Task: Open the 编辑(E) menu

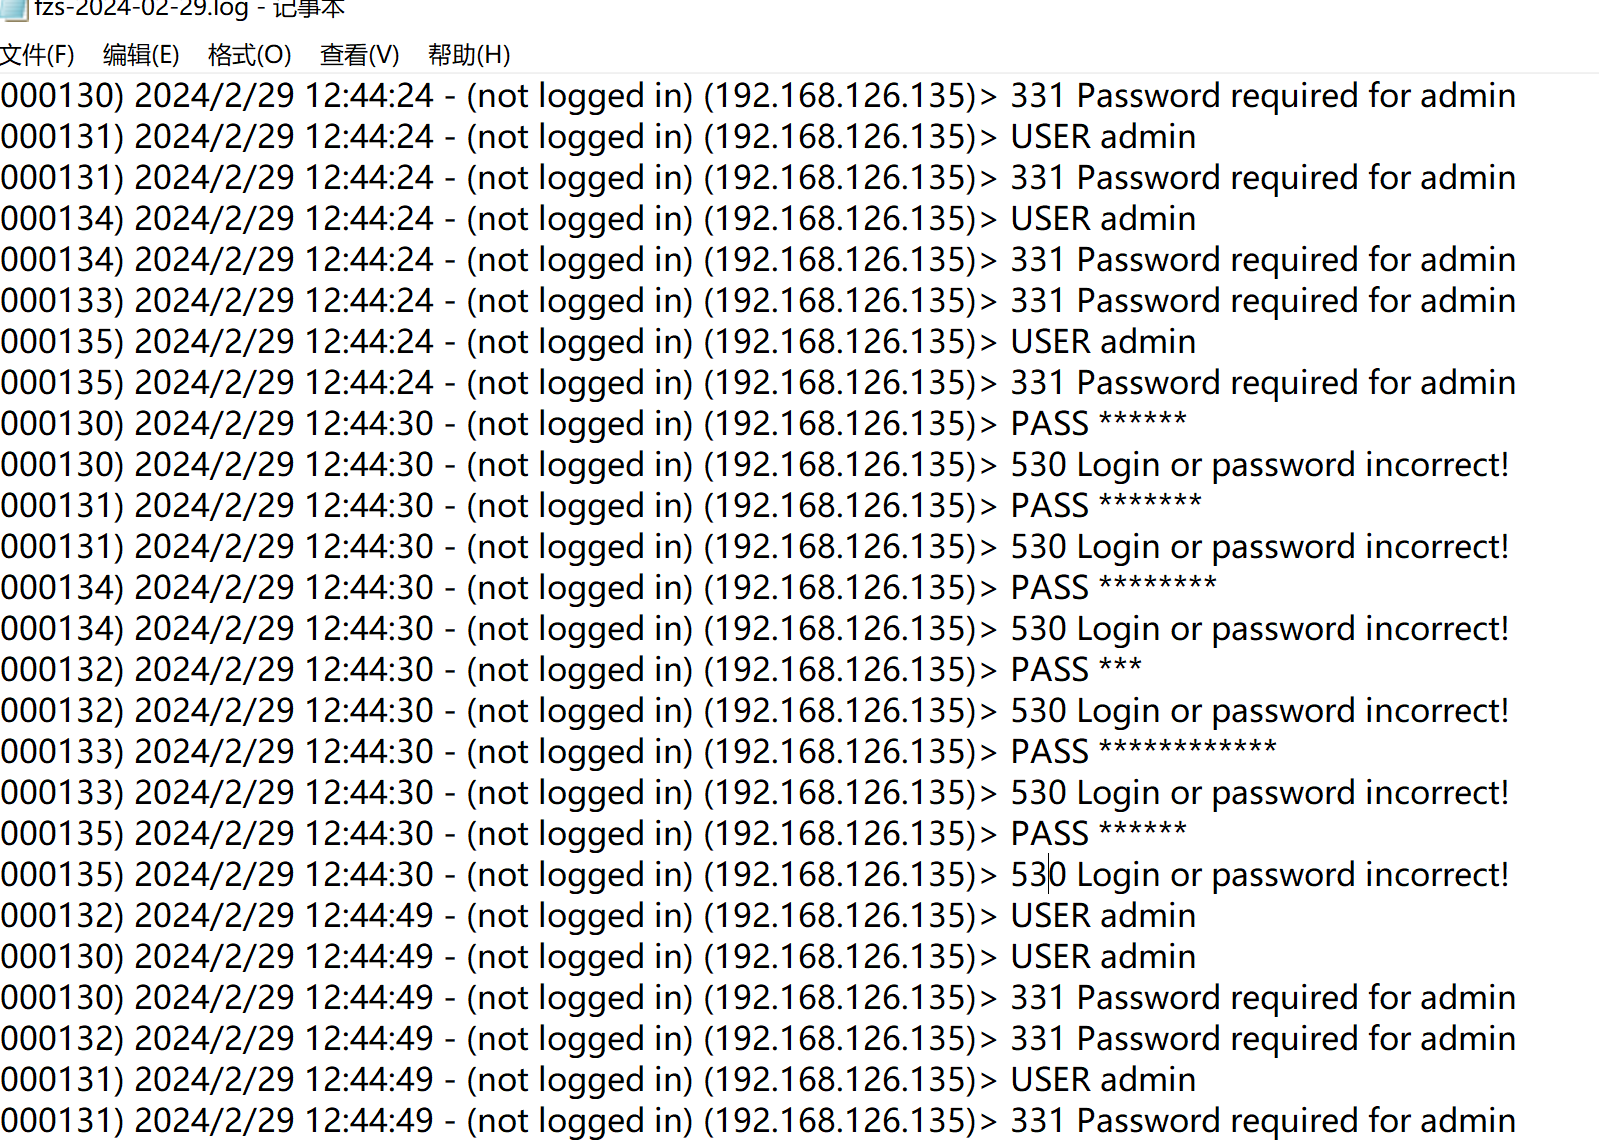Action: click(x=141, y=55)
